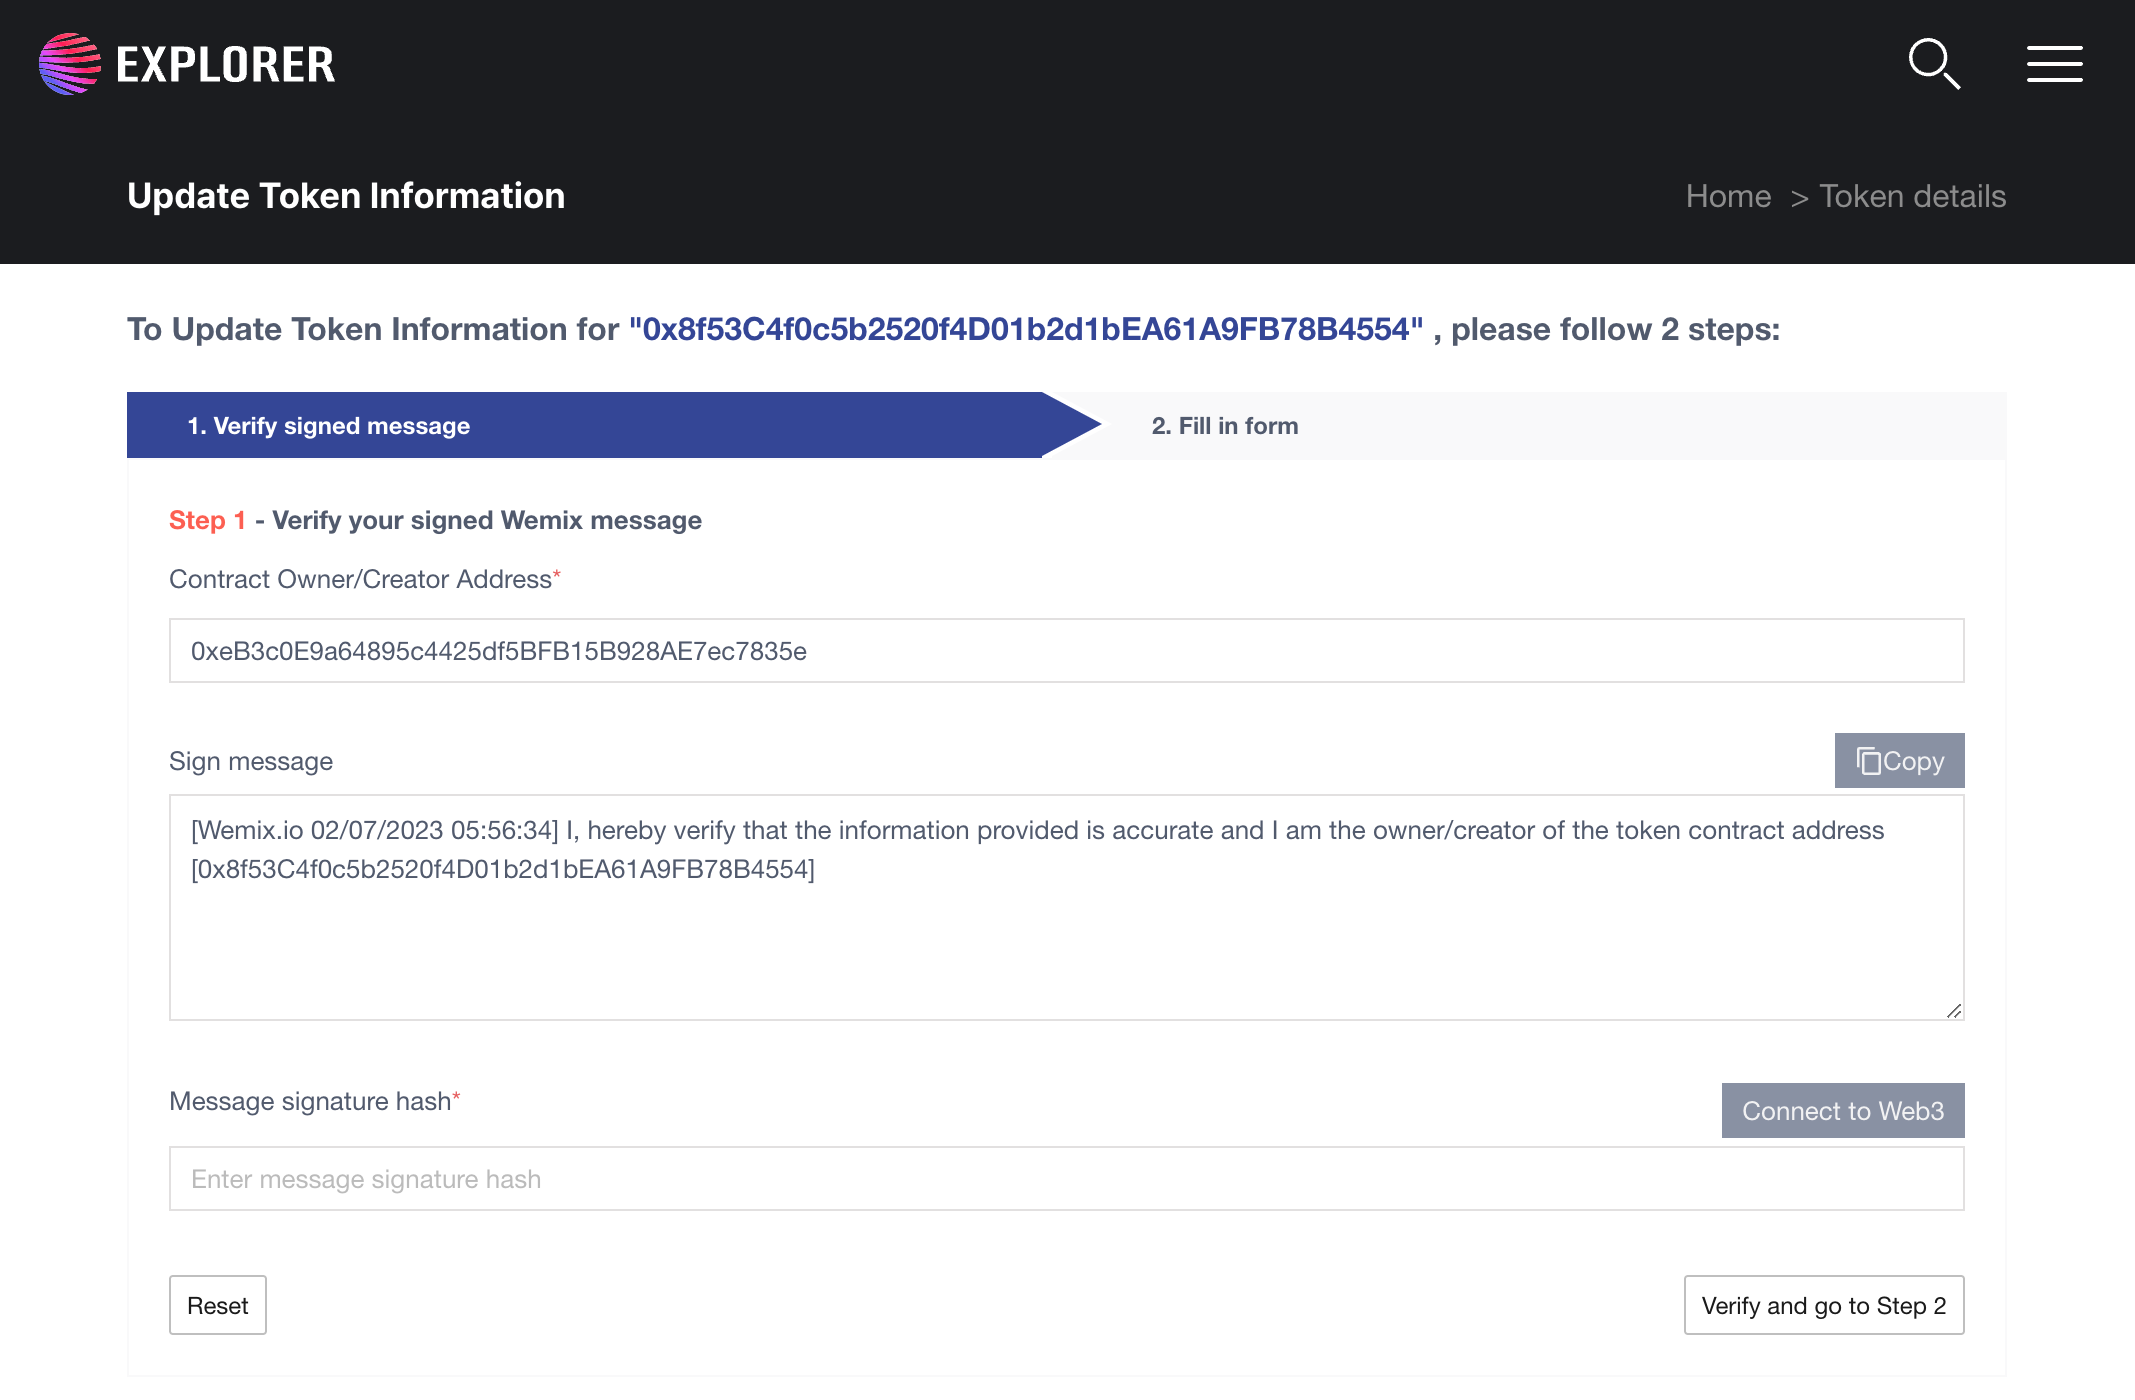Click the Message signature hash label

coord(310,1101)
